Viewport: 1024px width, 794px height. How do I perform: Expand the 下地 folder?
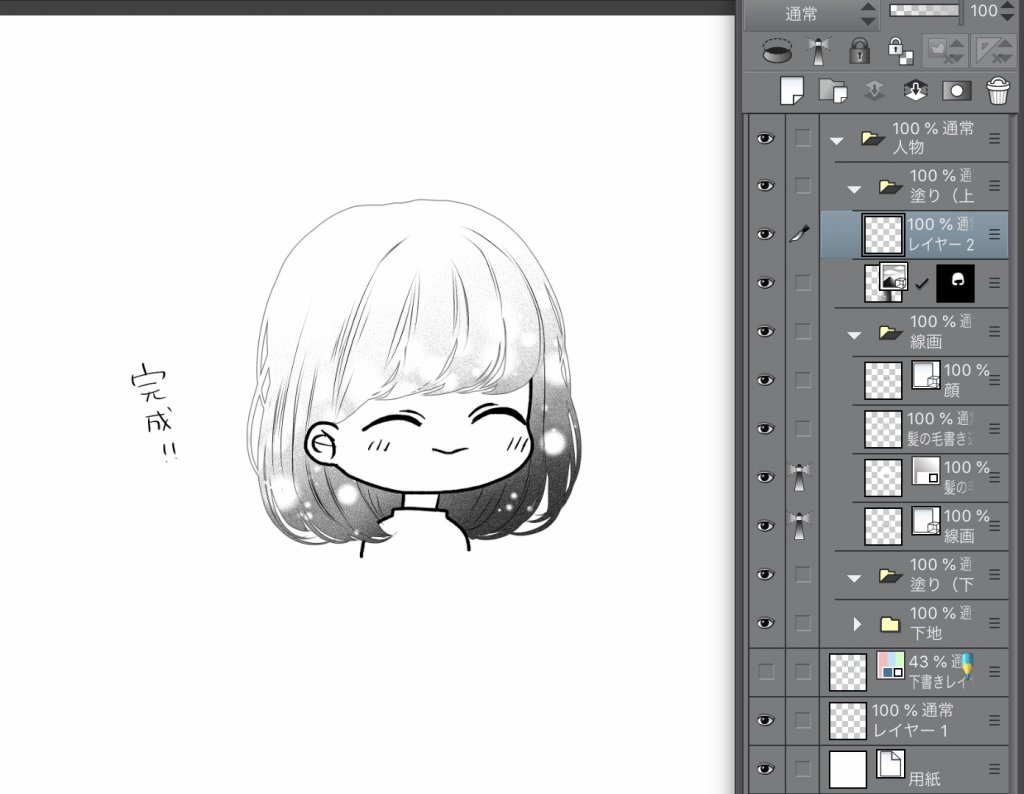coord(857,624)
